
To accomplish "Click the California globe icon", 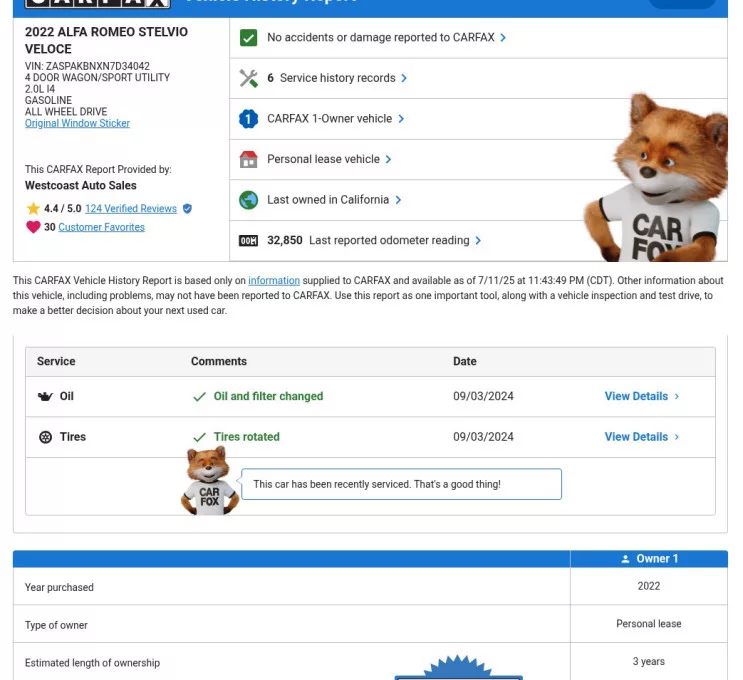I will coord(249,200).
